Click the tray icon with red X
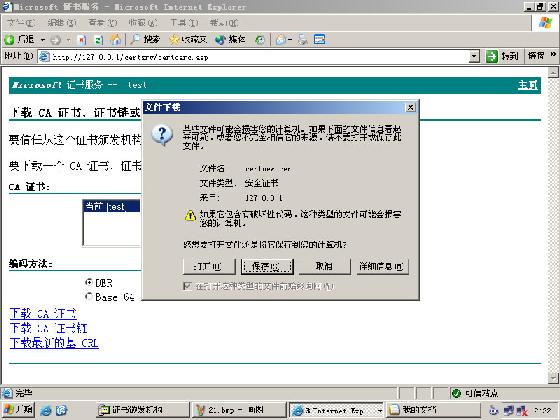 coord(522,410)
